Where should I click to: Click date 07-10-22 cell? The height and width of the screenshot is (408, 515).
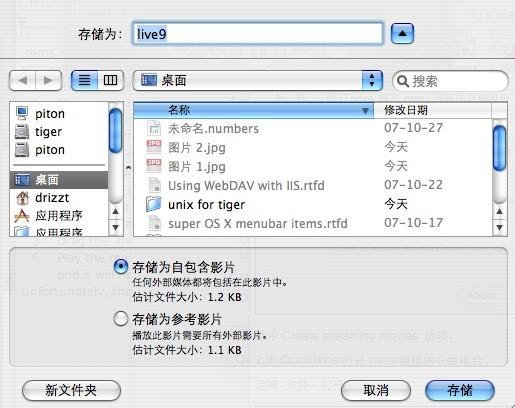pos(413,185)
